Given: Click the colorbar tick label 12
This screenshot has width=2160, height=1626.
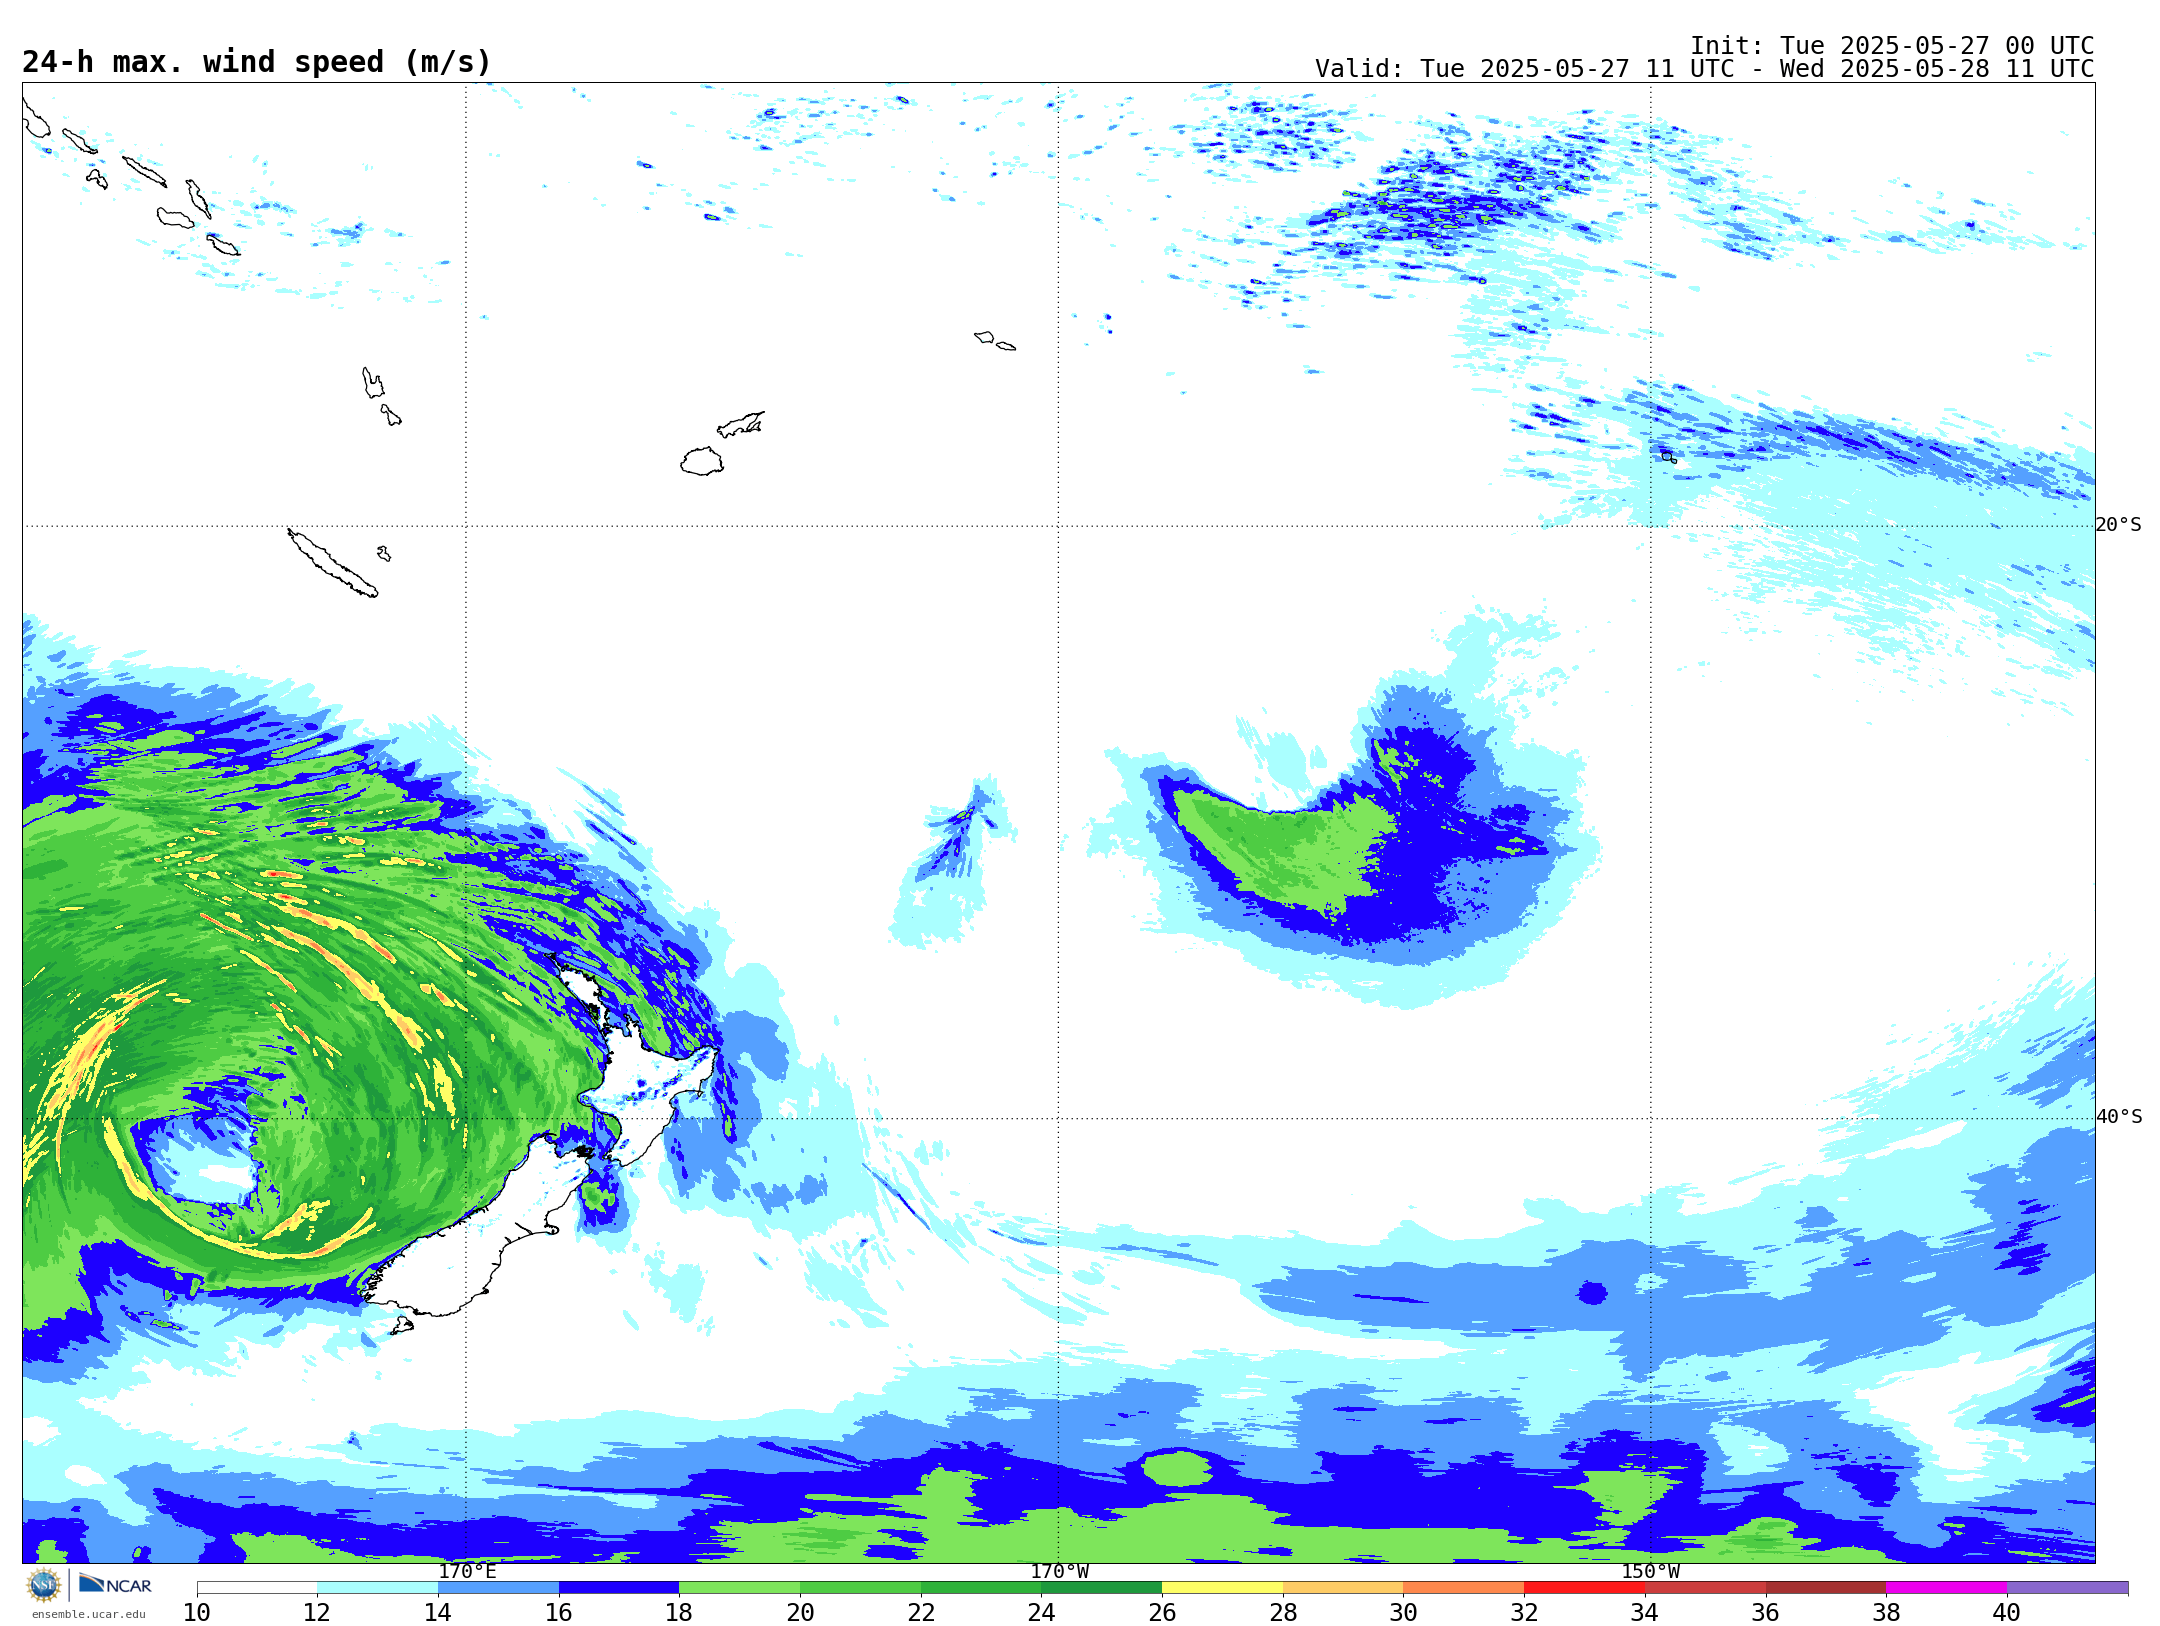Looking at the screenshot, I should (x=317, y=1612).
